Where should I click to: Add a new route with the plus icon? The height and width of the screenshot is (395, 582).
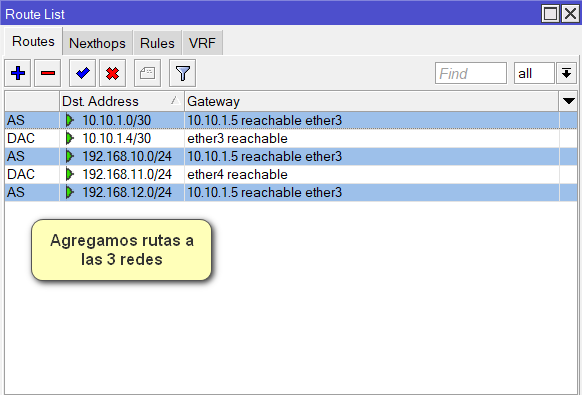tap(18, 73)
